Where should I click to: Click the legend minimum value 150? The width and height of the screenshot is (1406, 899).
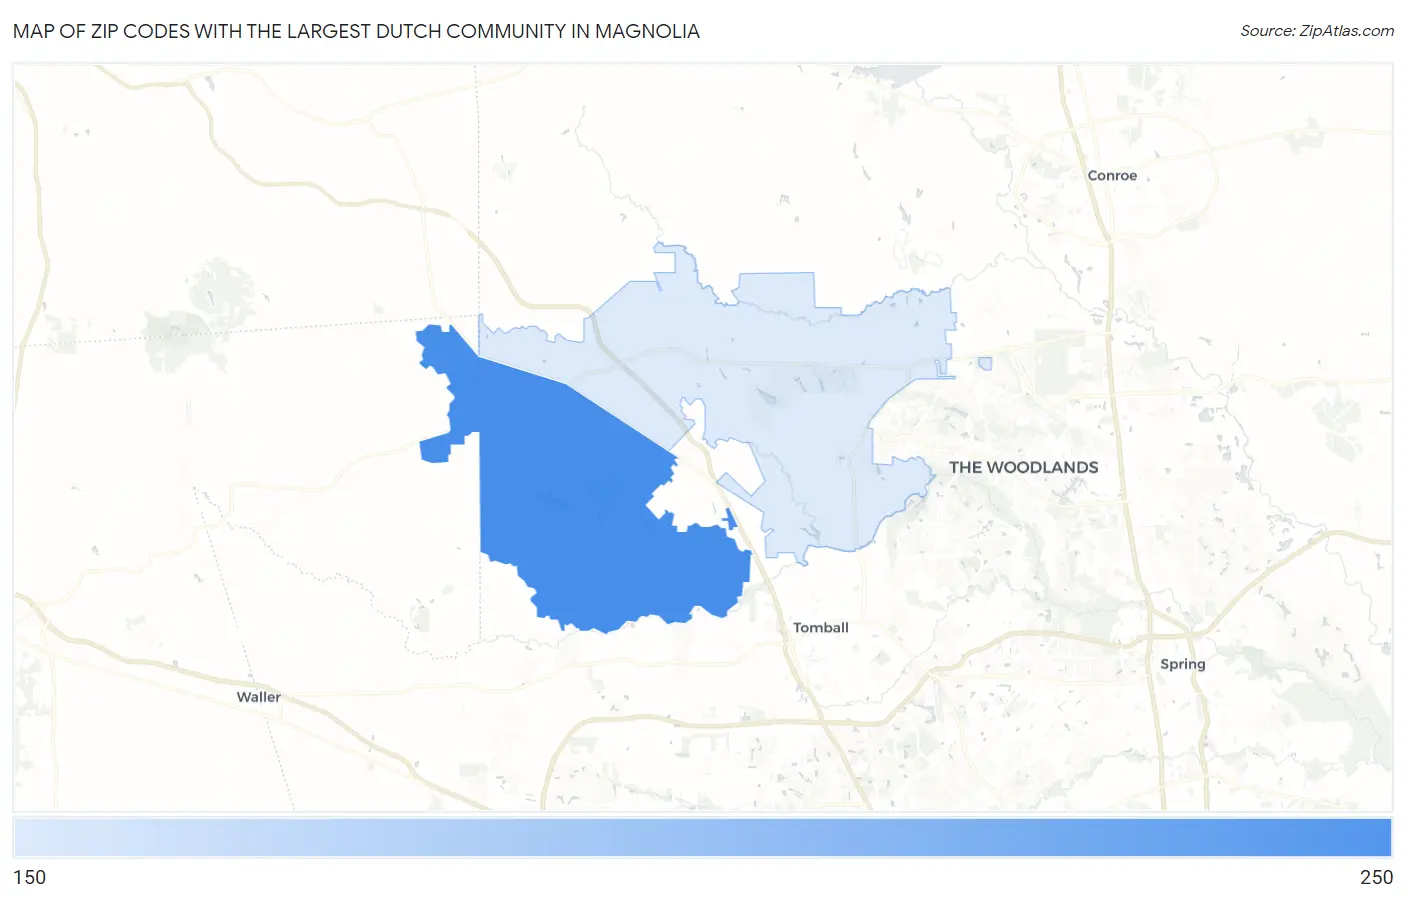pyautogui.click(x=29, y=877)
